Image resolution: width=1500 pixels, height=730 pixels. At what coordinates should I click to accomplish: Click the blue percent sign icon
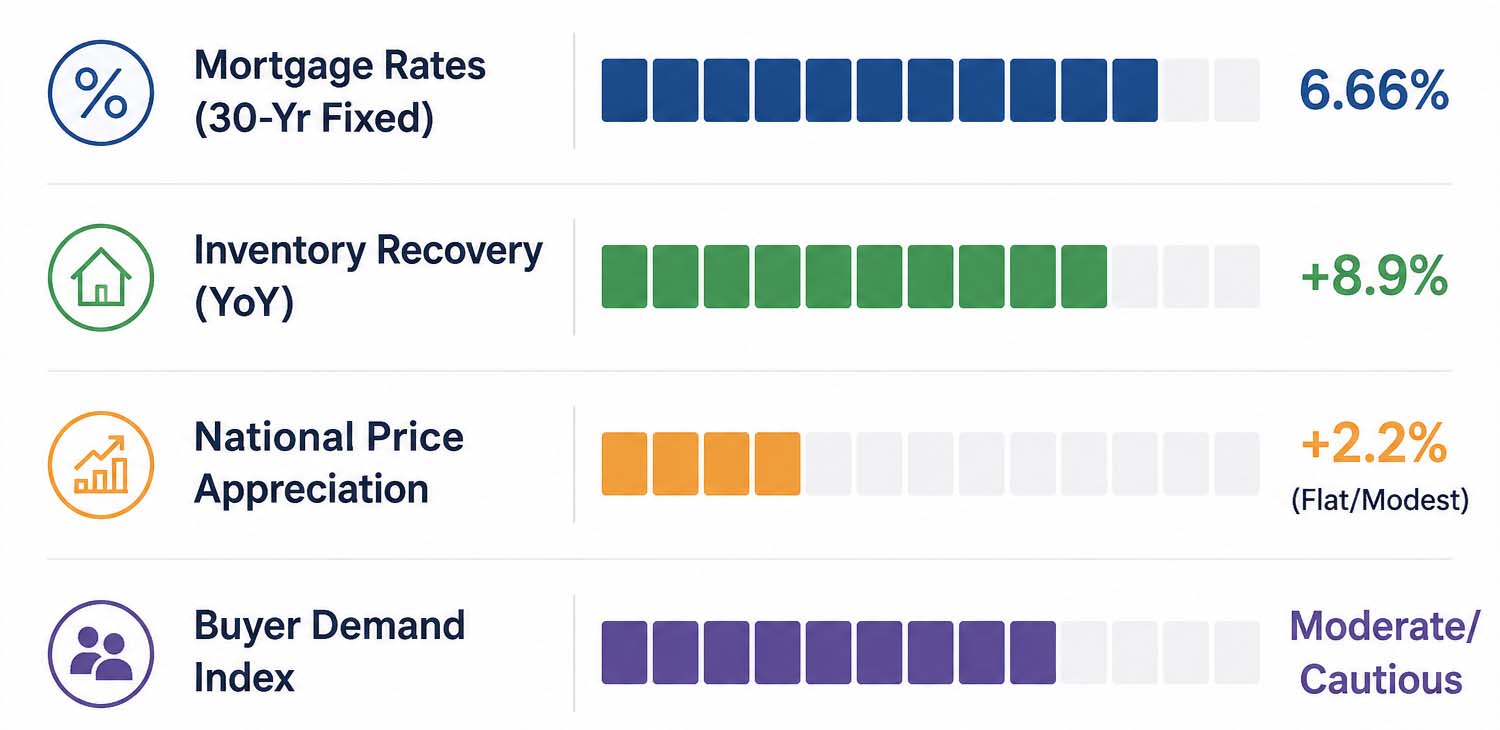pos(101,92)
